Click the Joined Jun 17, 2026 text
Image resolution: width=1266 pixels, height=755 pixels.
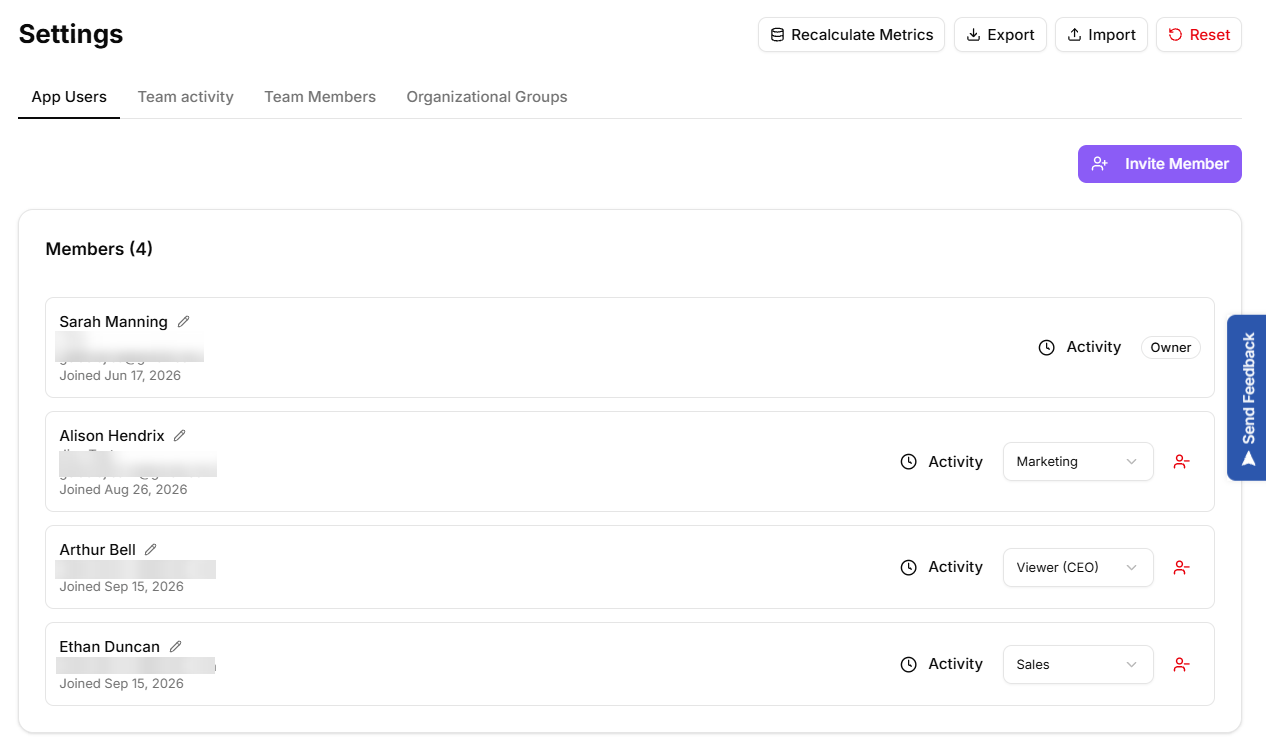click(120, 376)
